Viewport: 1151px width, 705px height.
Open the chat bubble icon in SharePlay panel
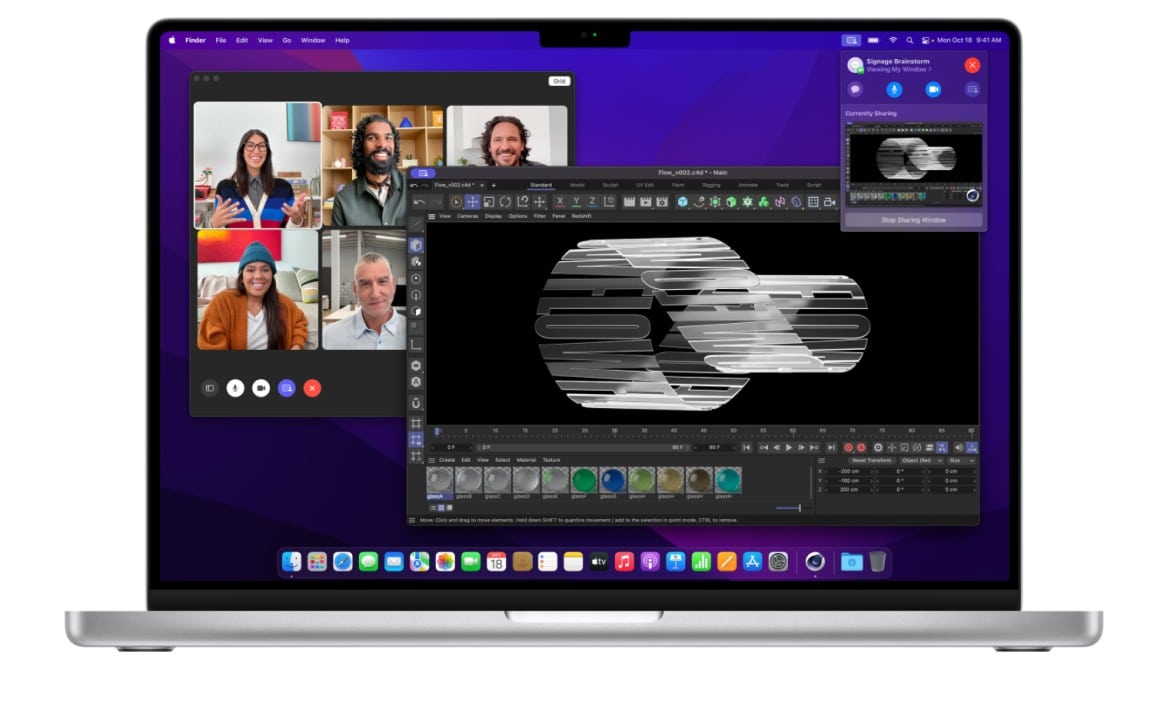click(855, 90)
